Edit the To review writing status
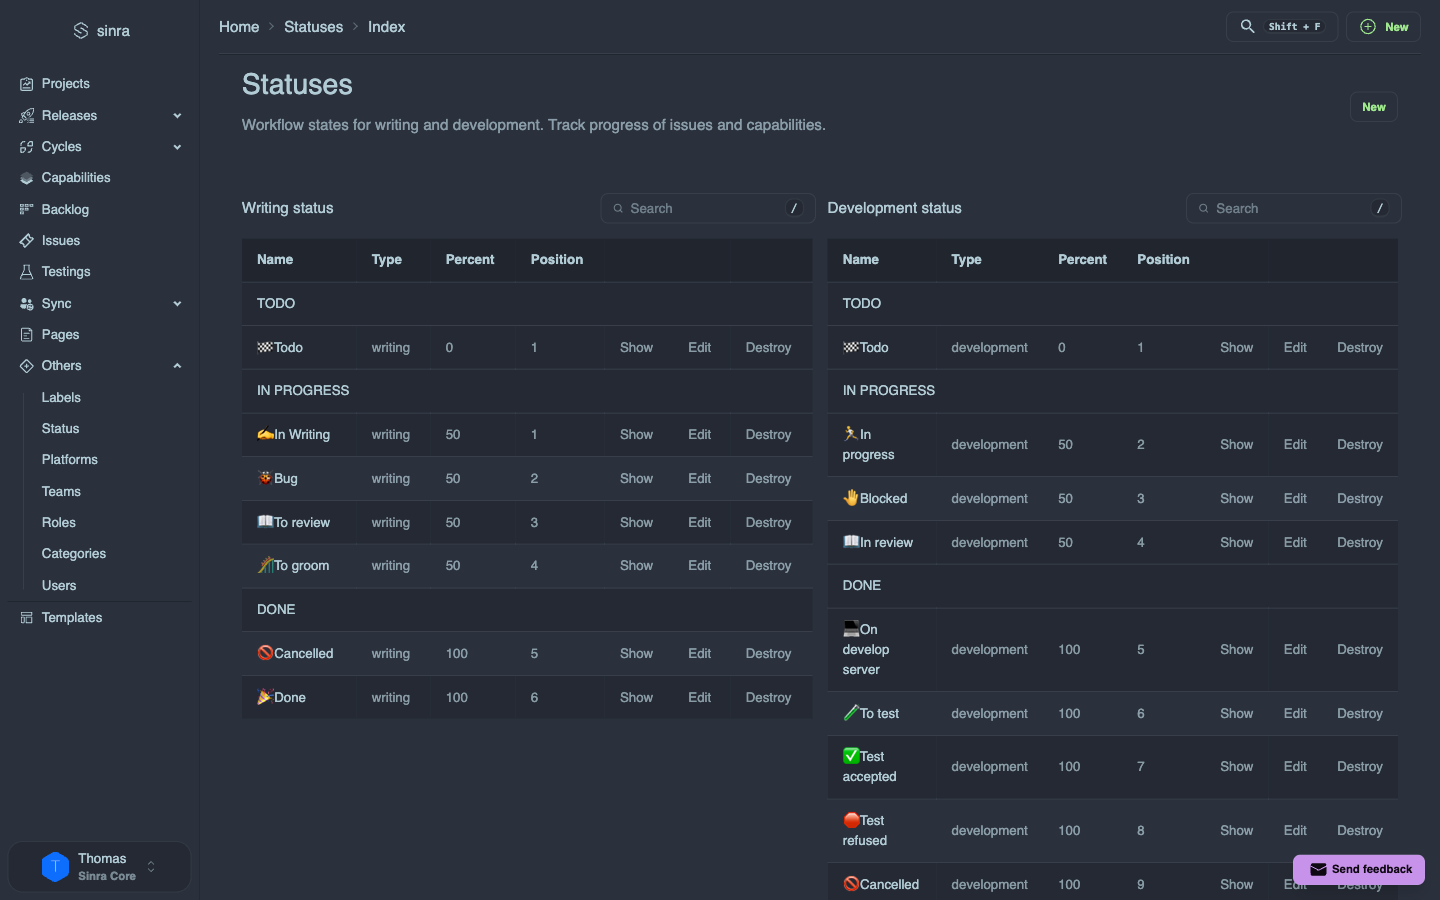The width and height of the screenshot is (1440, 900). [699, 523]
